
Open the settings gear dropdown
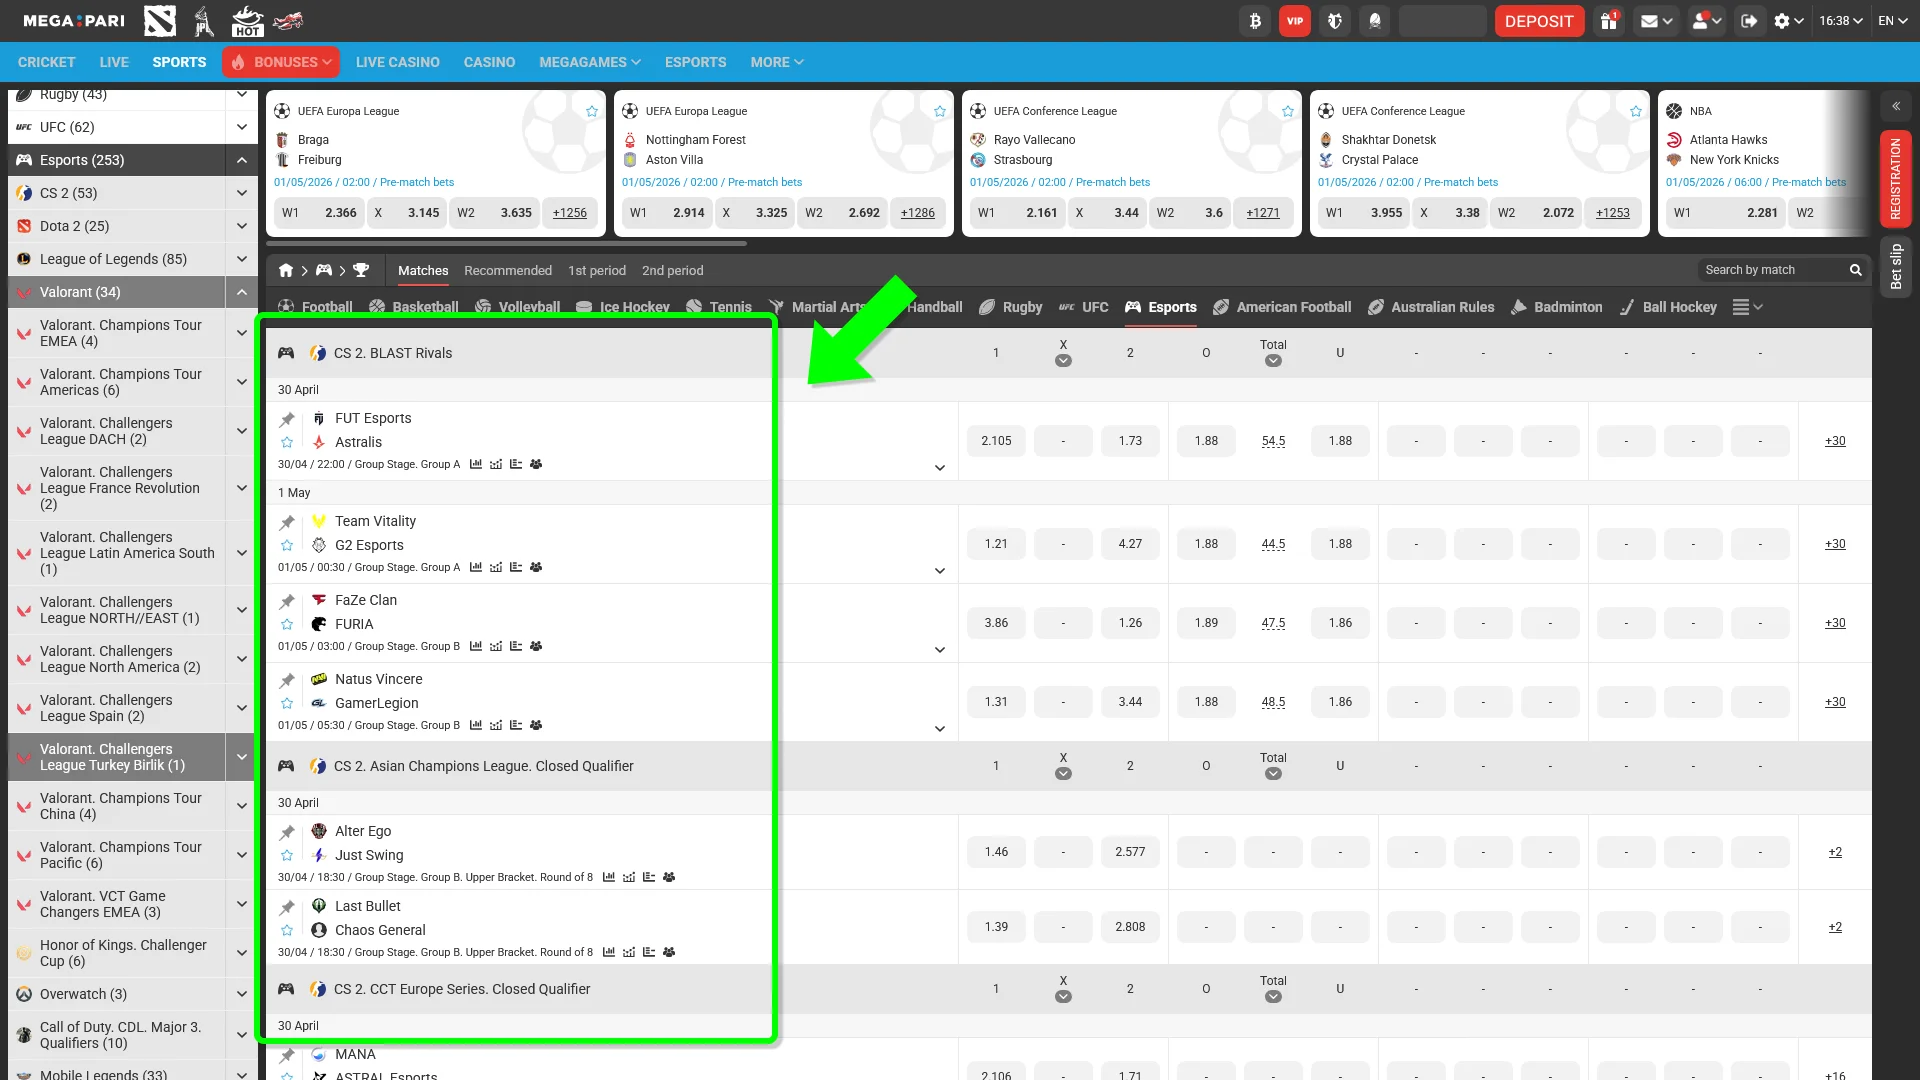[x=1788, y=21]
